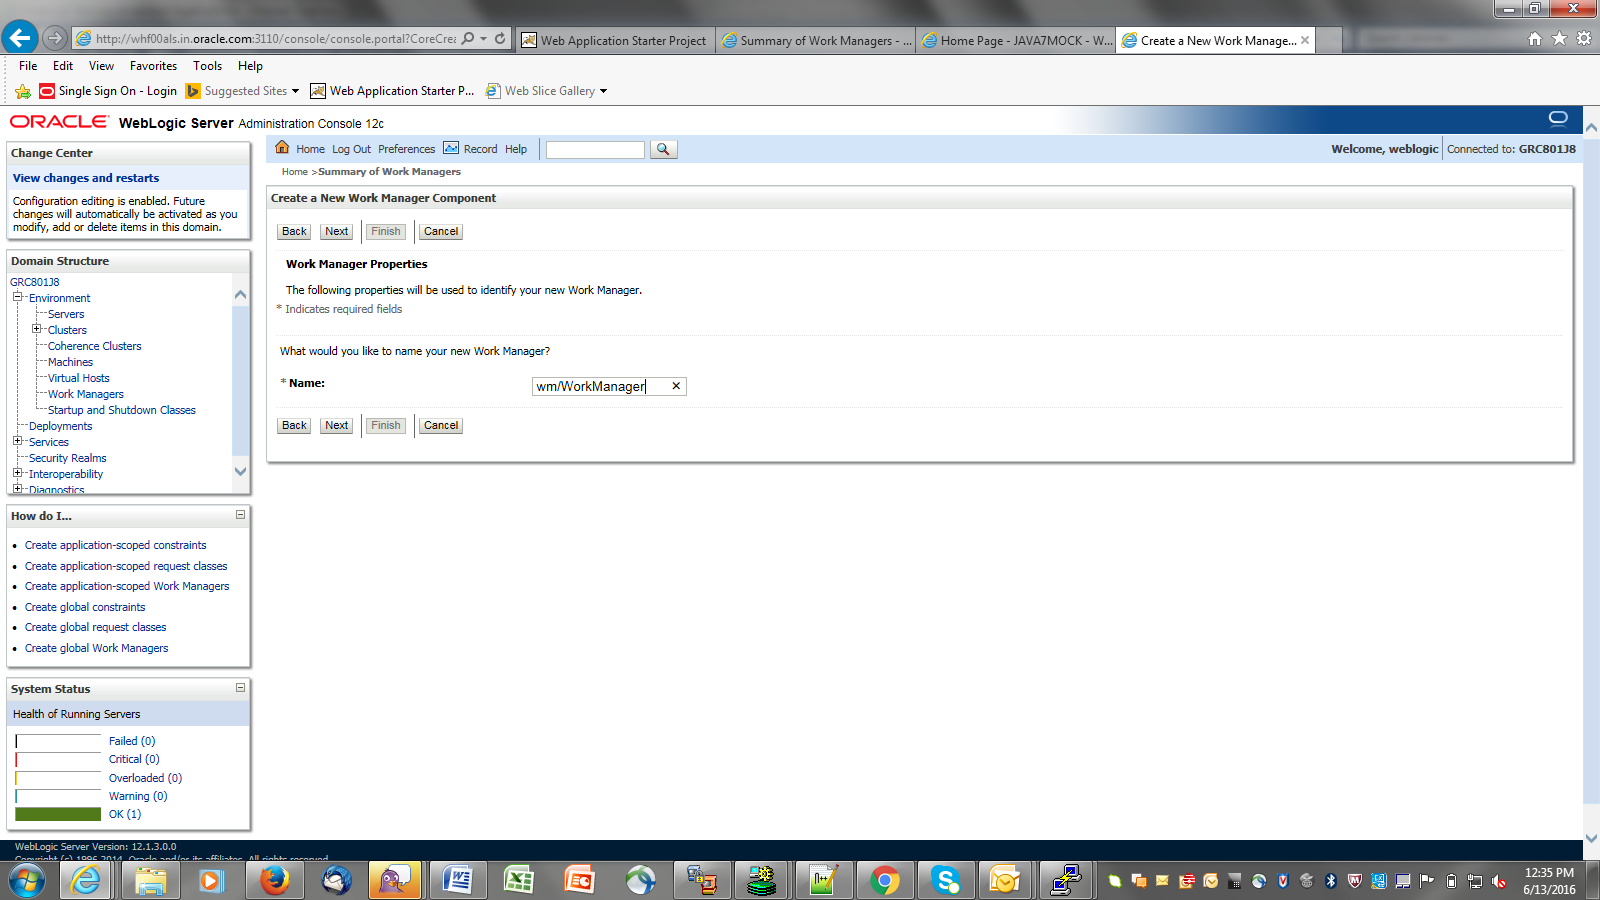The height and width of the screenshot is (900, 1600).
Task: Switch to Home Page - JAVA7MOCK tab
Action: [x=1016, y=40]
